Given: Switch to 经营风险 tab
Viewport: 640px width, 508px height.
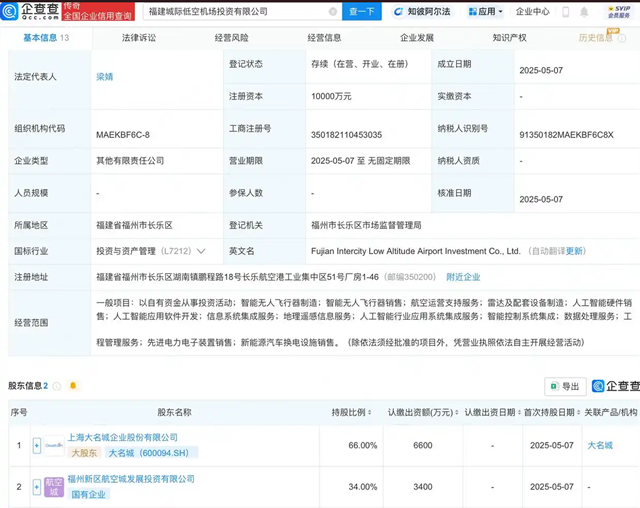Looking at the screenshot, I should [x=231, y=38].
